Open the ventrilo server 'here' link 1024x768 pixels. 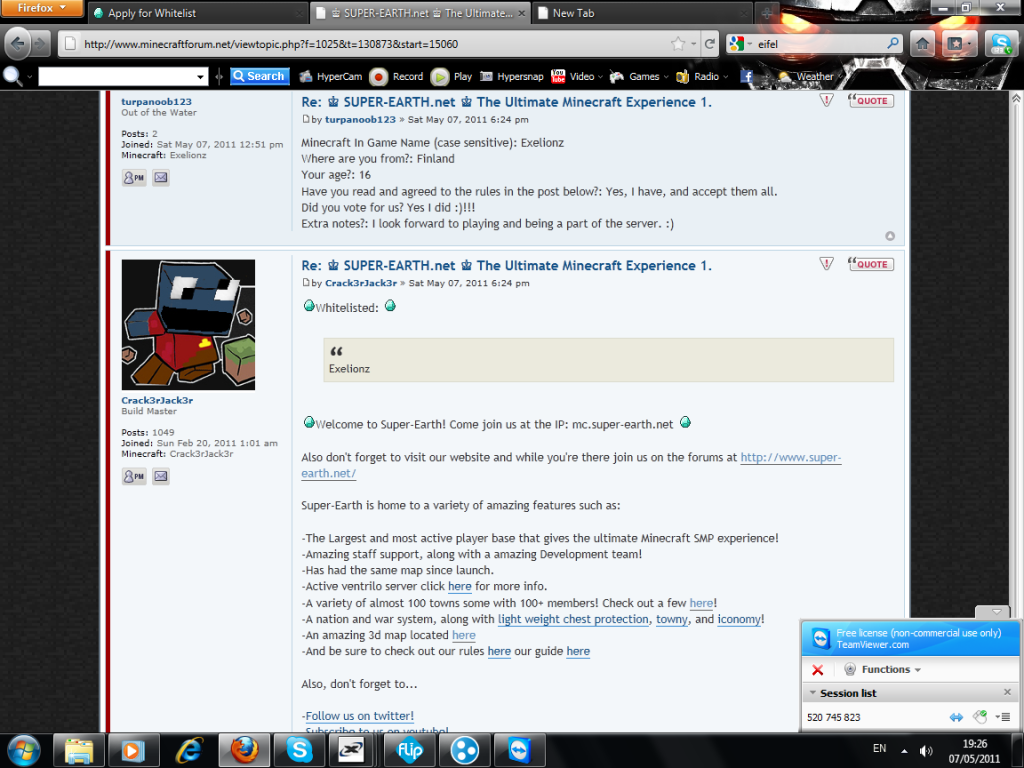pyautogui.click(x=460, y=586)
